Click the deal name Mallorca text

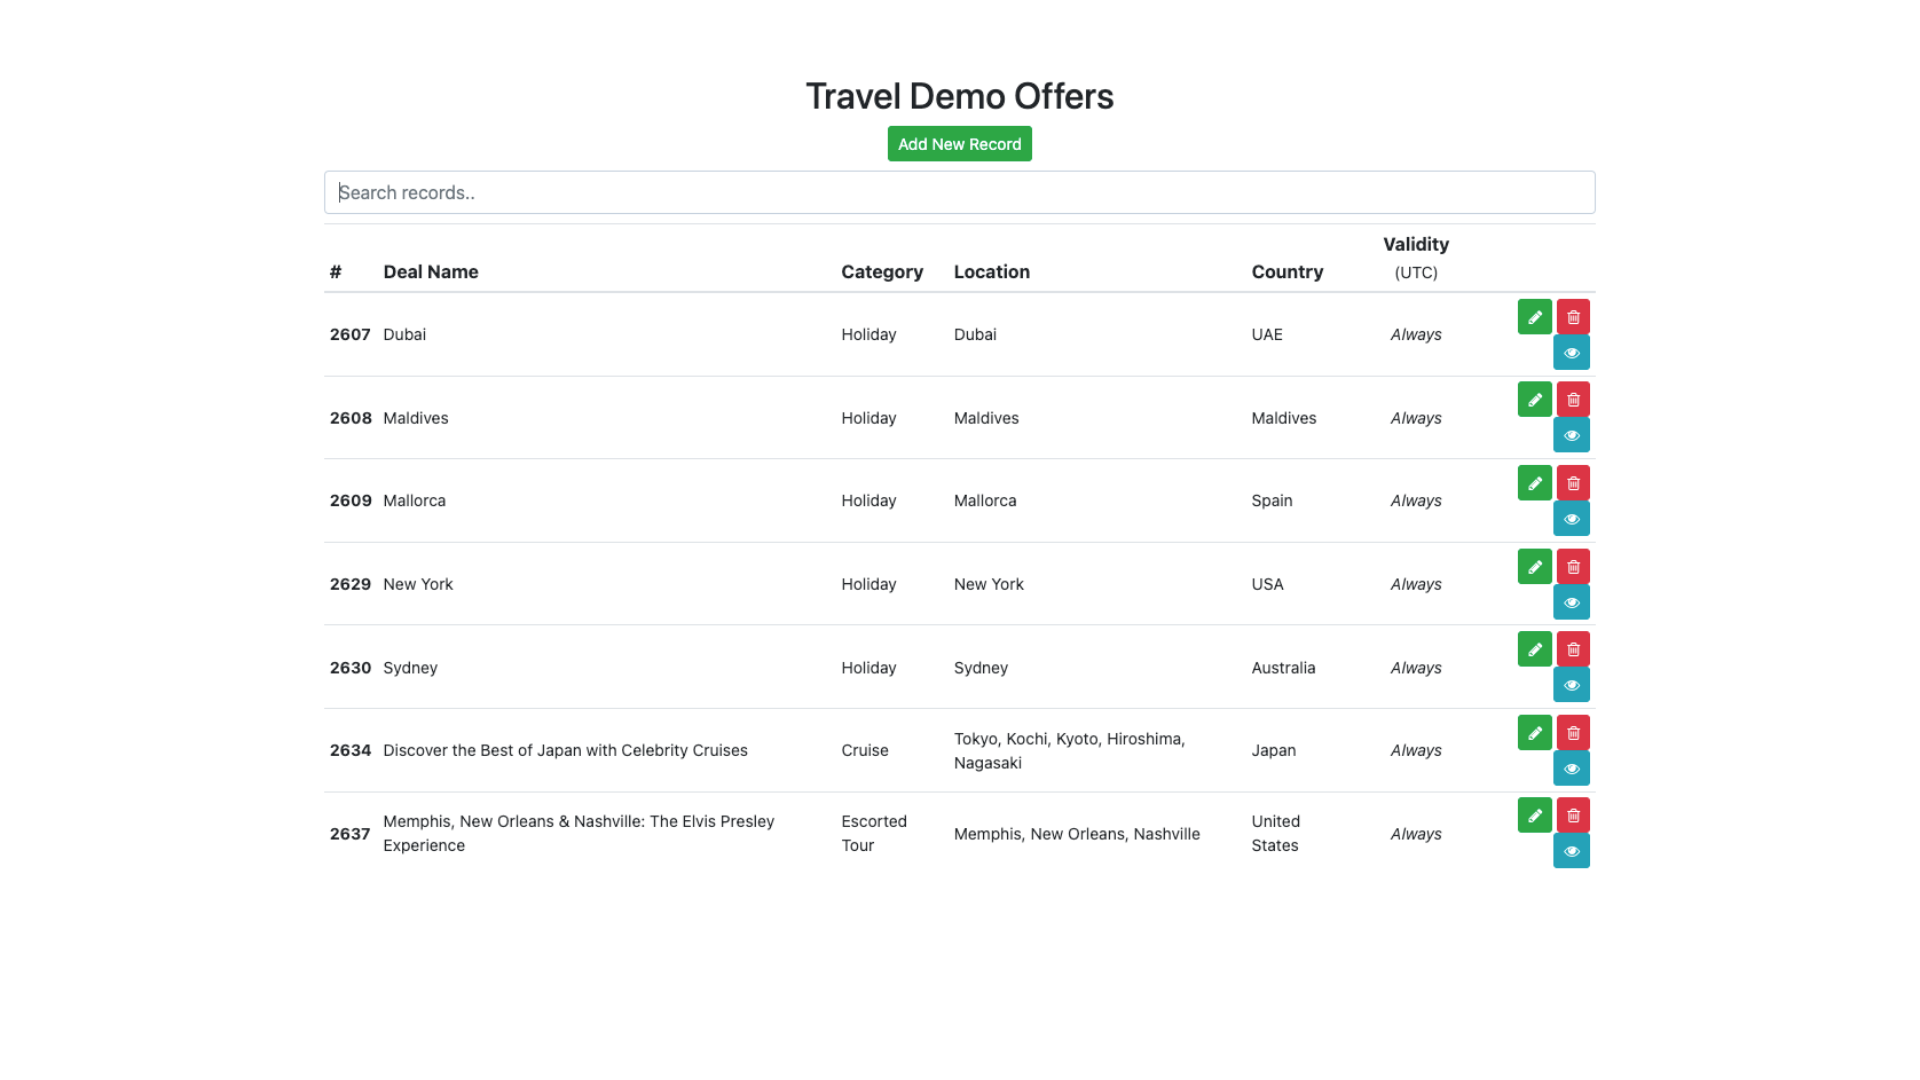[x=414, y=500]
